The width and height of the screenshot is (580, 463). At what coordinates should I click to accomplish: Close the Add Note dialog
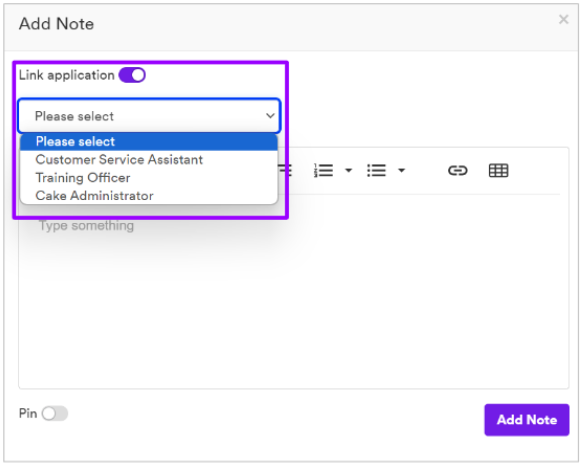(x=563, y=19)
